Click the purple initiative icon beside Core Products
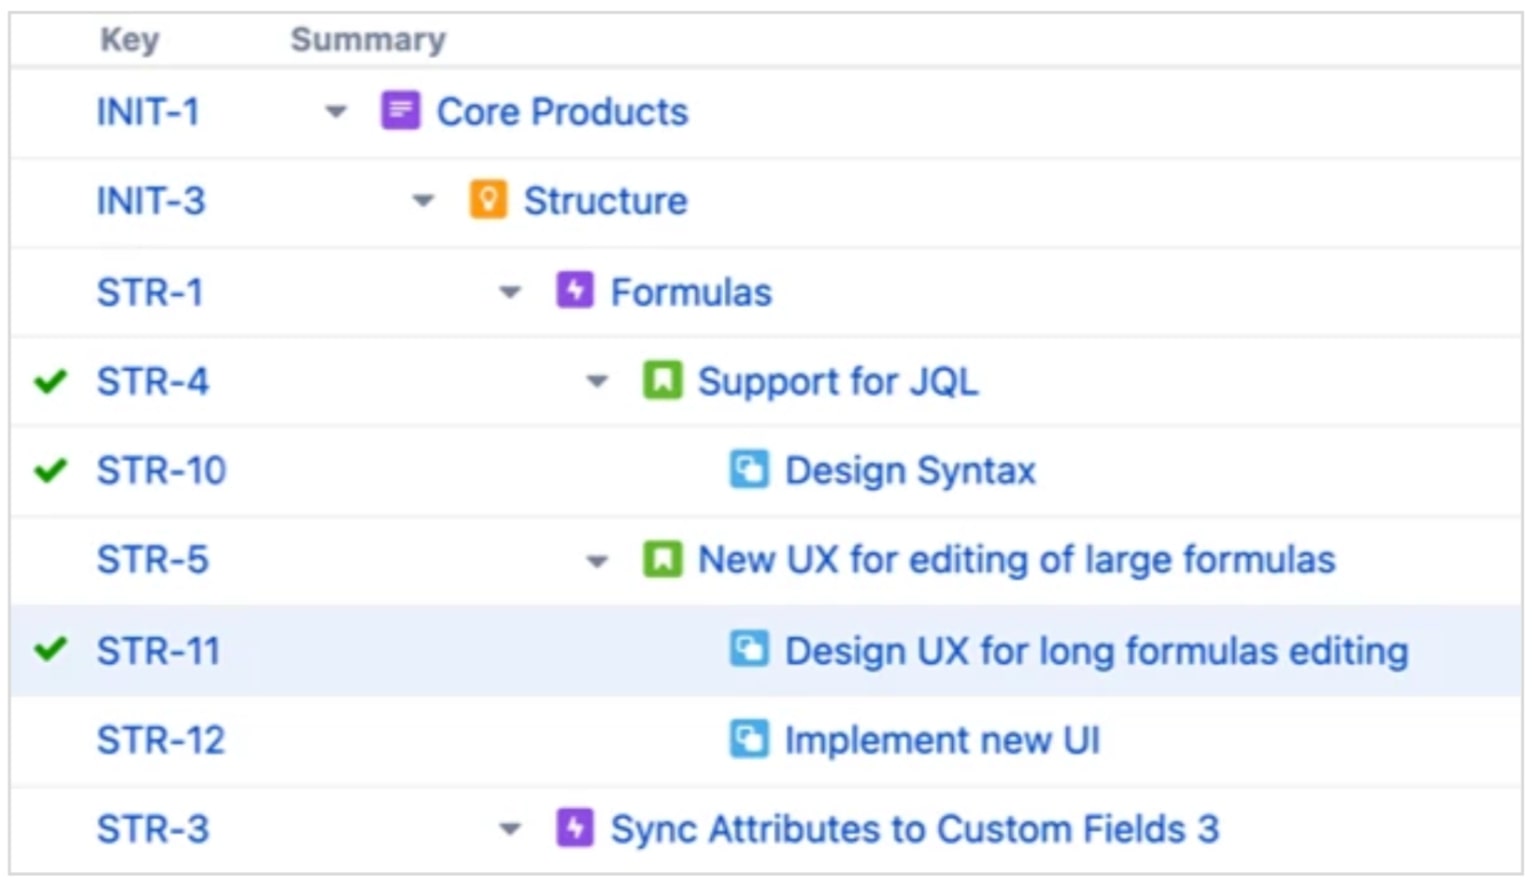Viewport: 1536px width, 889px height. (x=400, y=111)
